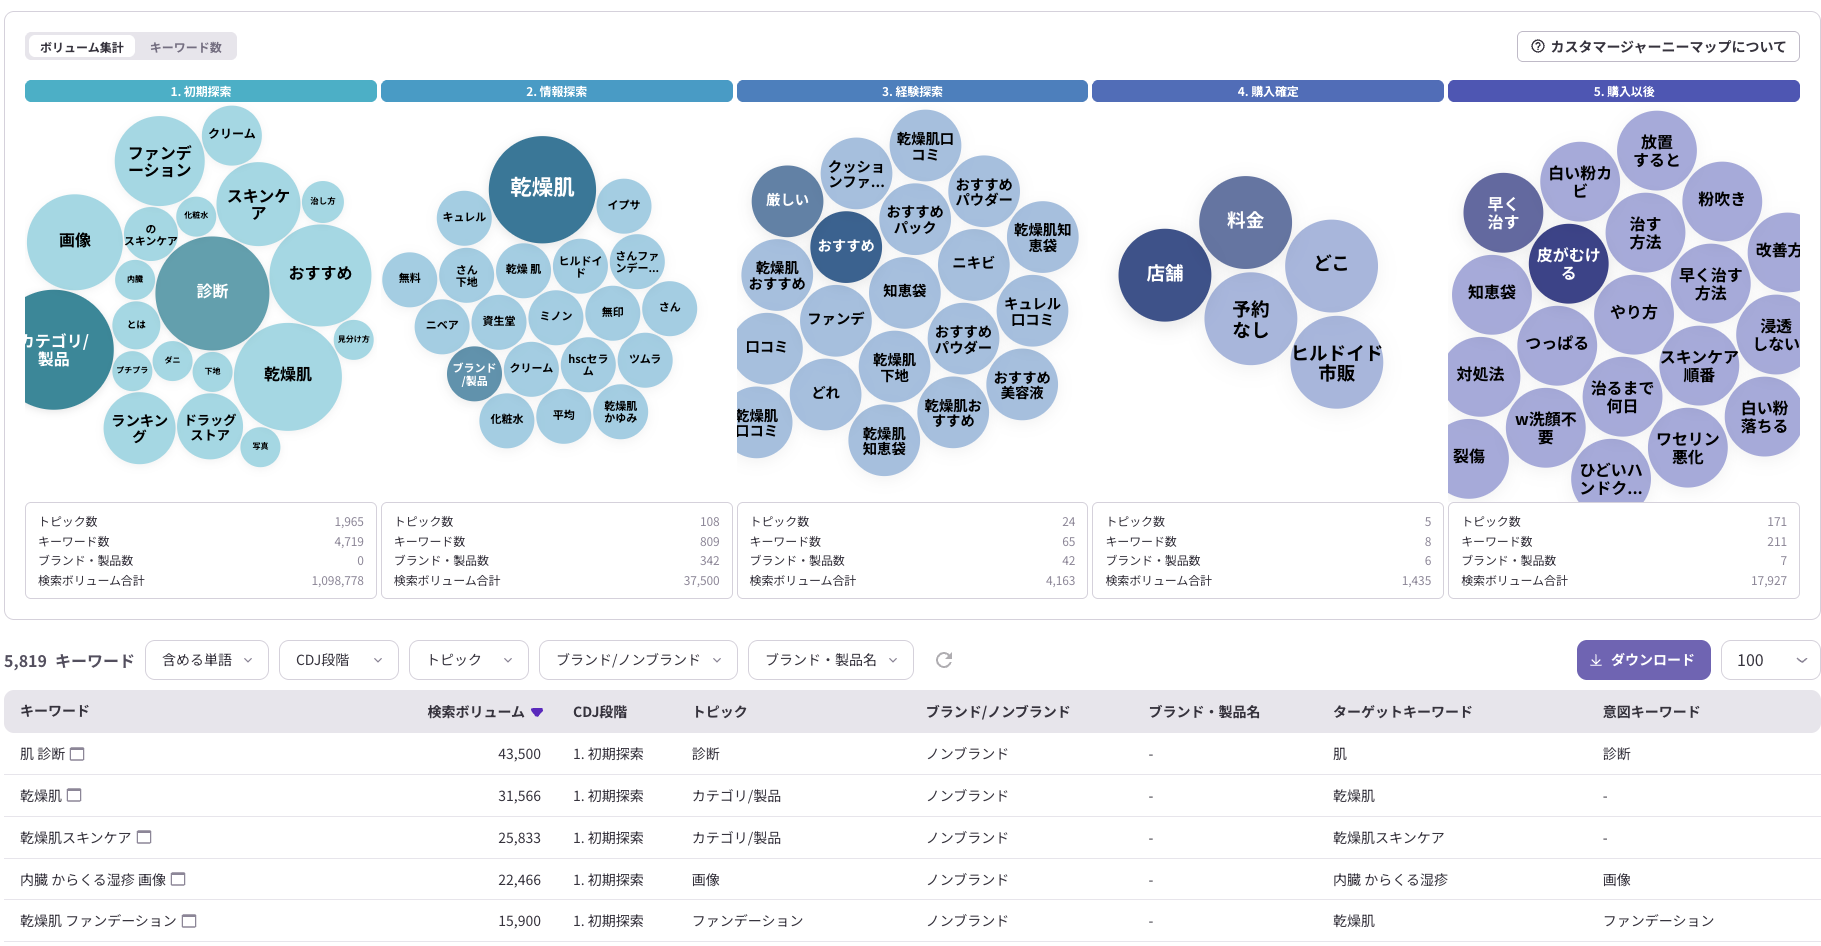Click the おすすめ bubble in the 経験探索 stage
Screen dimensions: 1821x946
(x=847, y=244)
